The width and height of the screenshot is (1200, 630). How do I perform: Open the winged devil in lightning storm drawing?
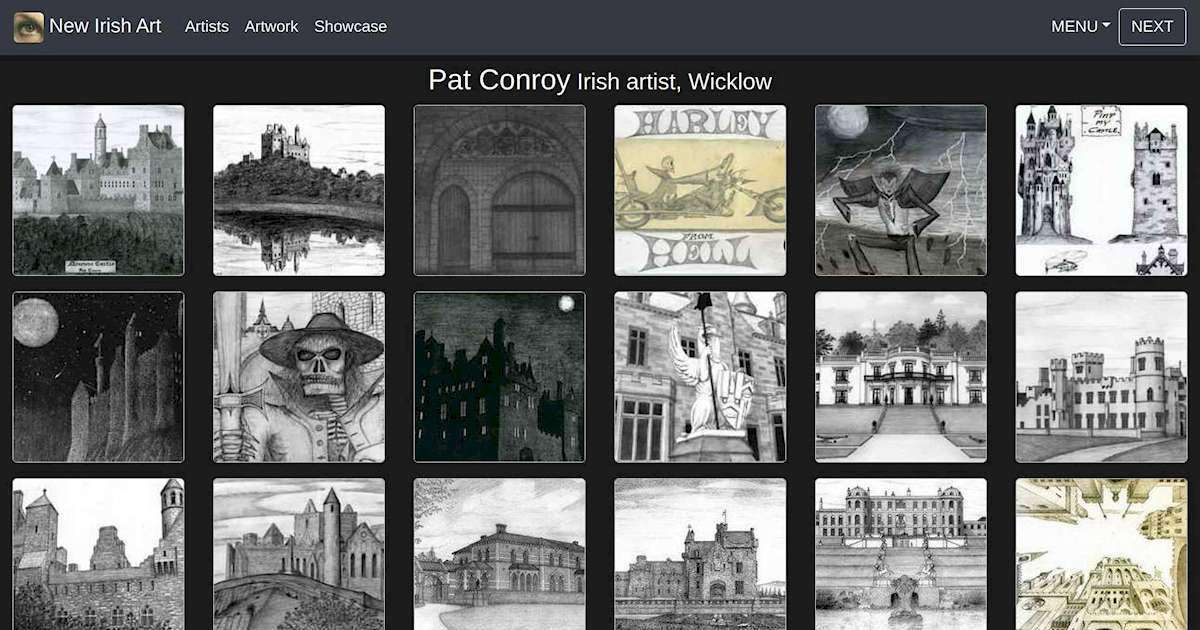900,188
